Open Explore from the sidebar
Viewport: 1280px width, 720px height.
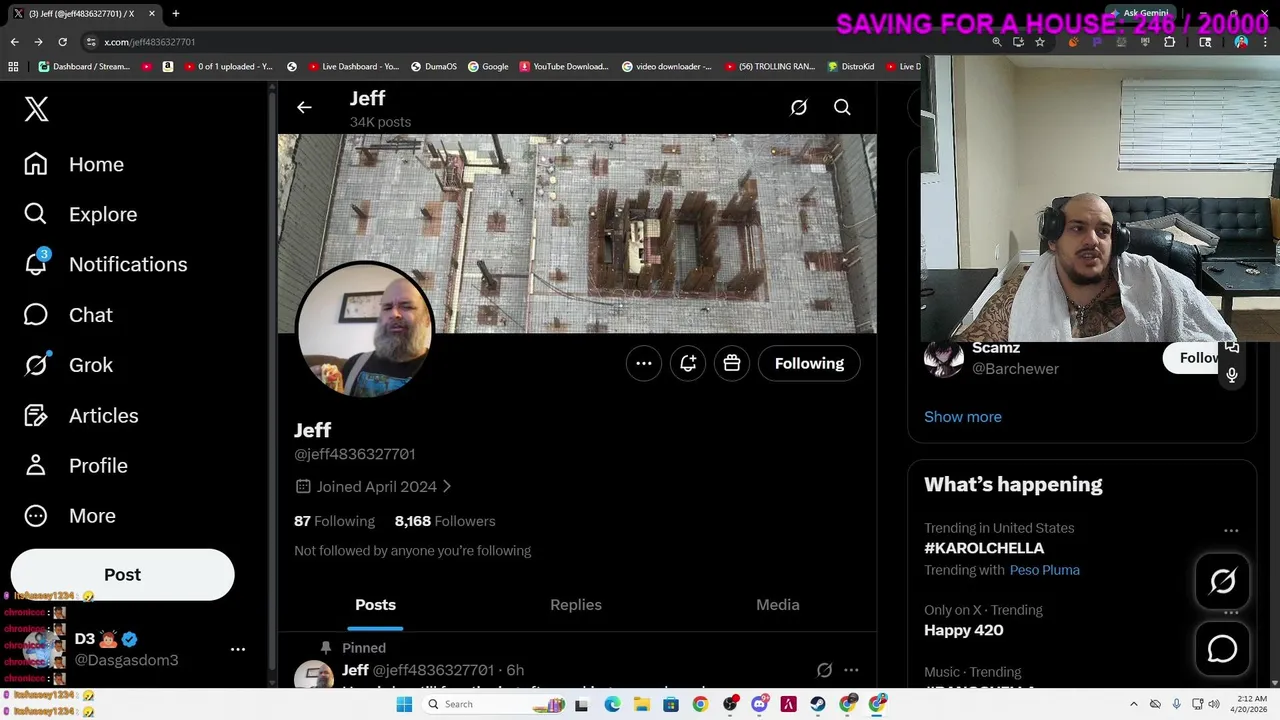click(x=80, y=214)
